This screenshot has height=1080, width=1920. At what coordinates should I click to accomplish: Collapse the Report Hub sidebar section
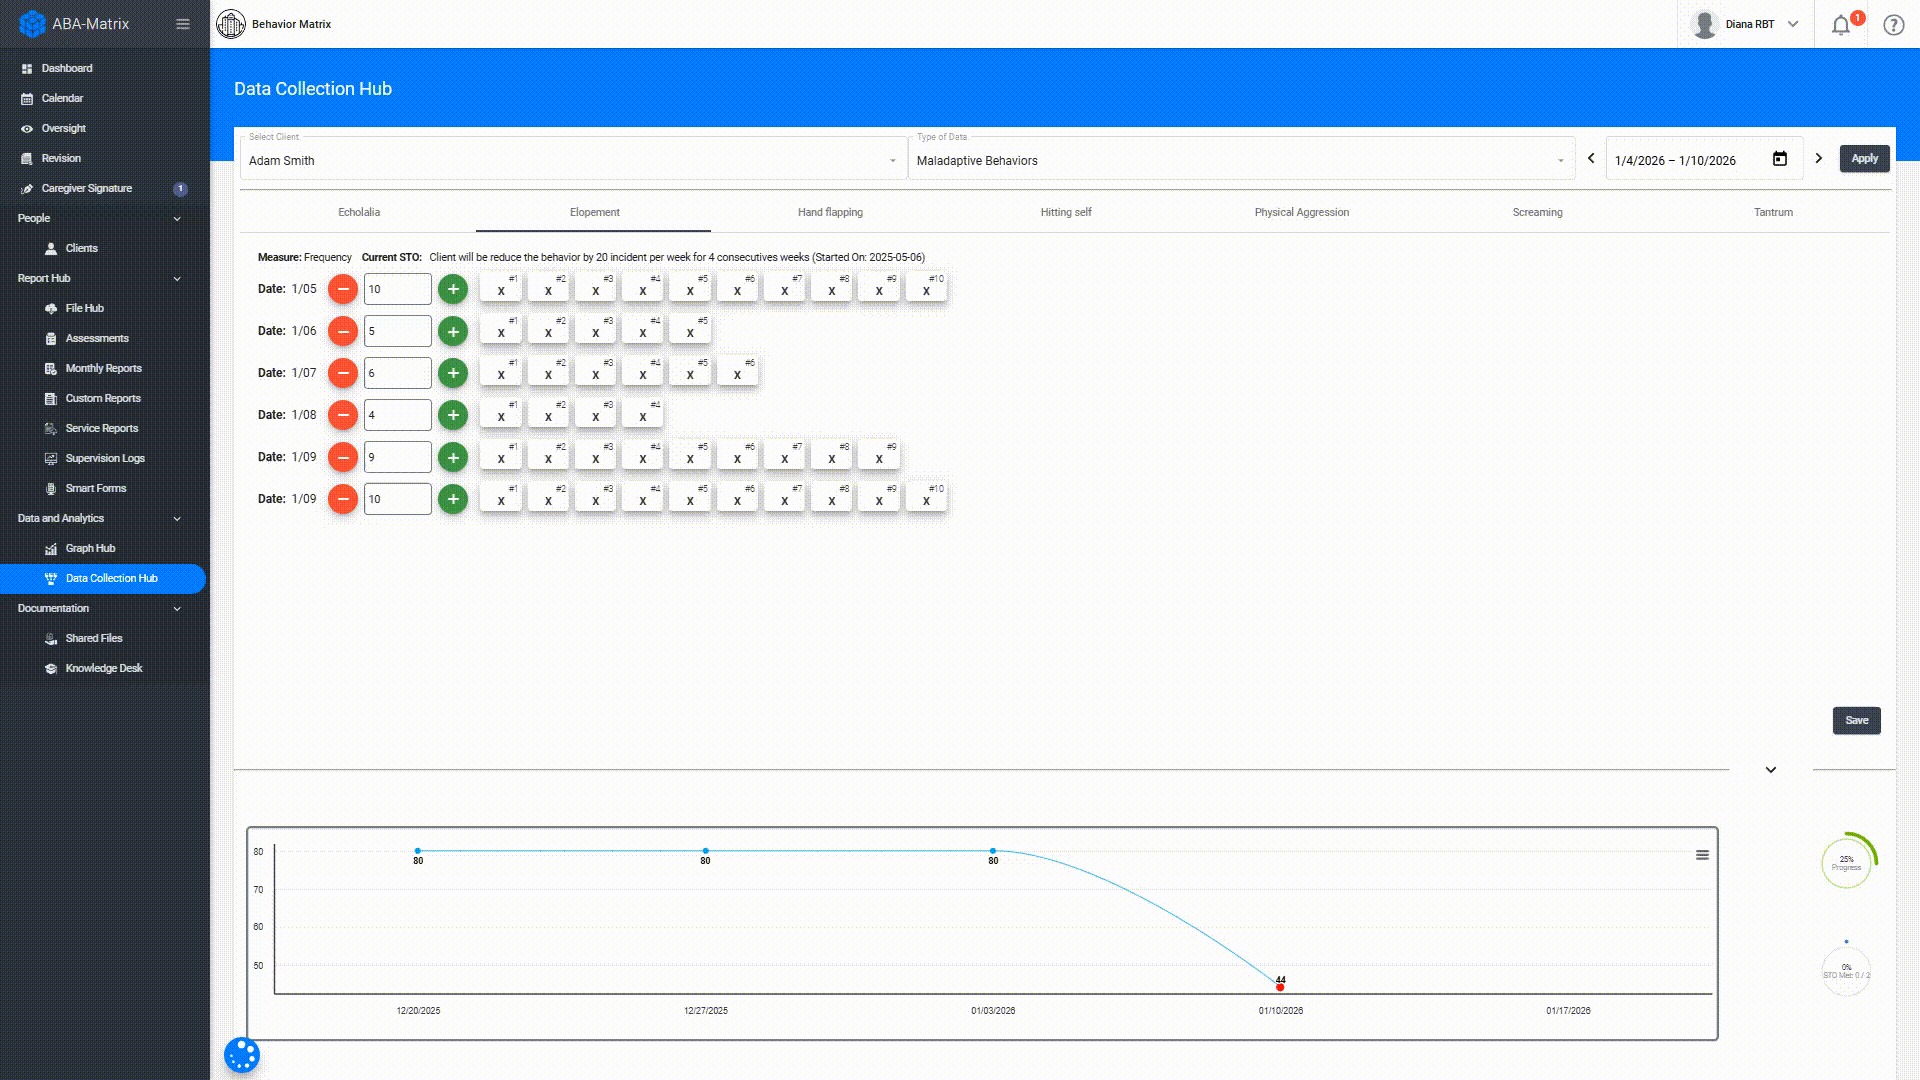click(177, 279)
